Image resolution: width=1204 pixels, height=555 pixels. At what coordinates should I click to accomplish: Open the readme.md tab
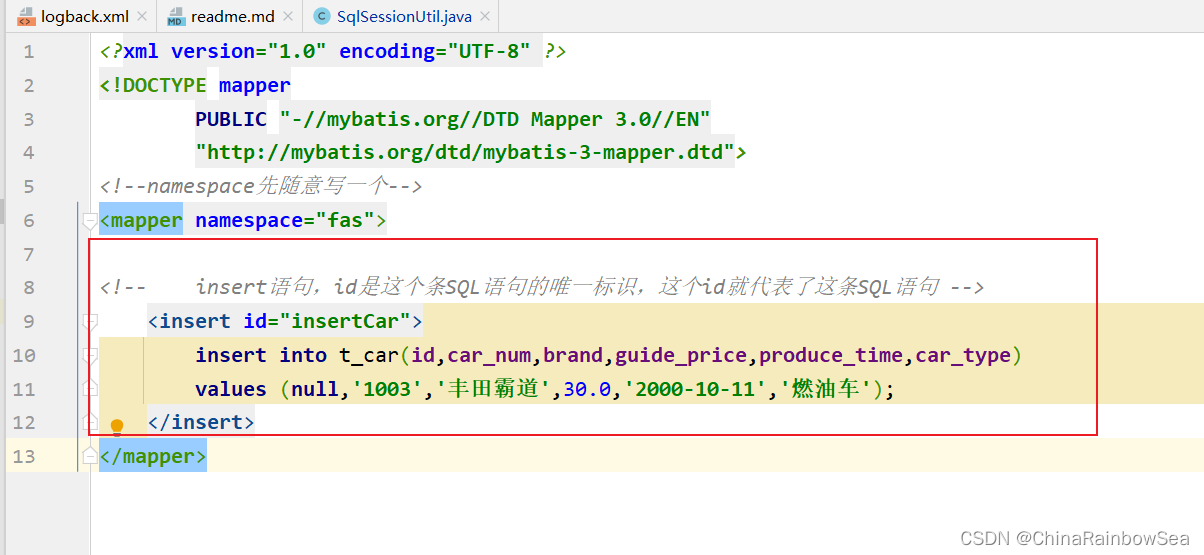point(233,16)
